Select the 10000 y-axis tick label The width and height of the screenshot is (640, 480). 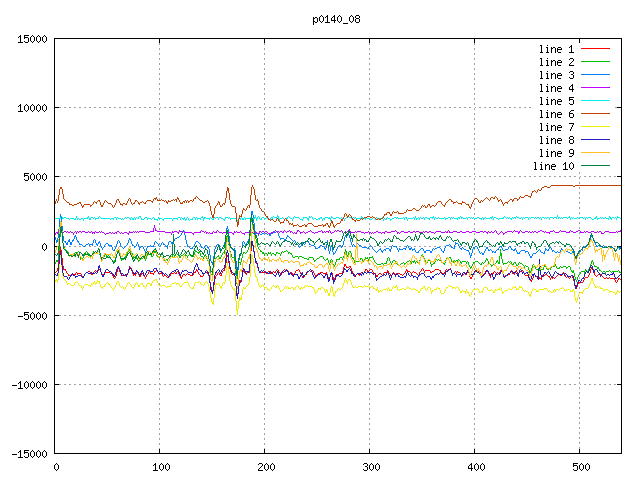(x=31, y=108)
